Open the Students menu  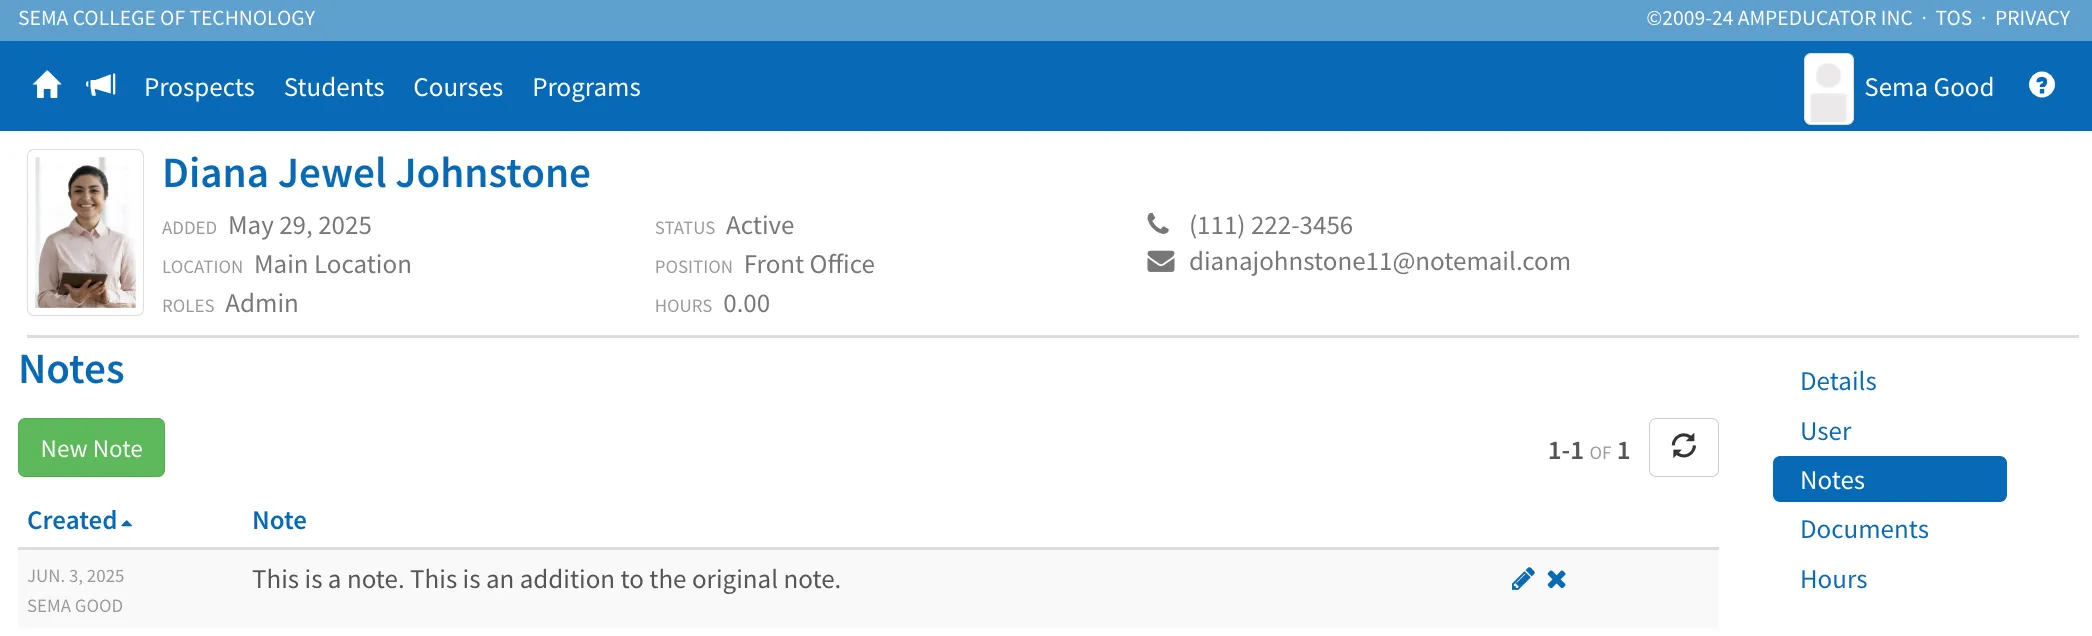(x=334, y=87)
